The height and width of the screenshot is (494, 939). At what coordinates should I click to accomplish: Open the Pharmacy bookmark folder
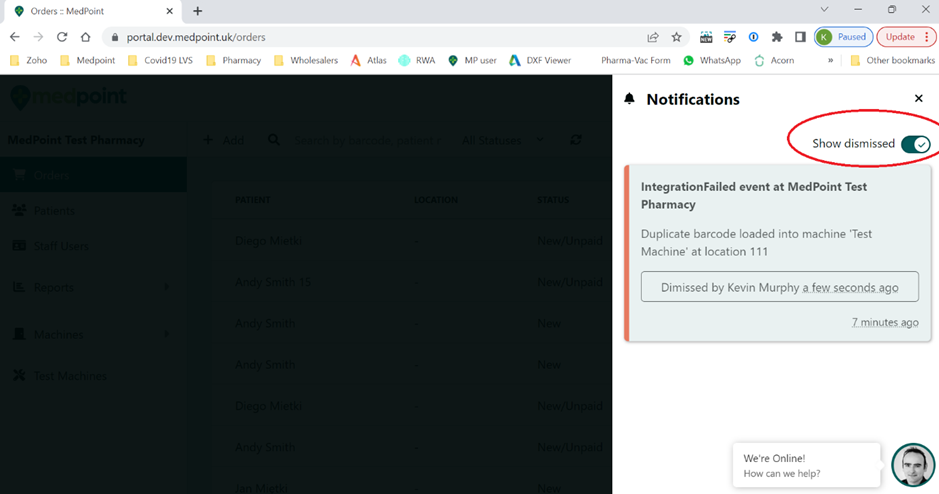234,60
